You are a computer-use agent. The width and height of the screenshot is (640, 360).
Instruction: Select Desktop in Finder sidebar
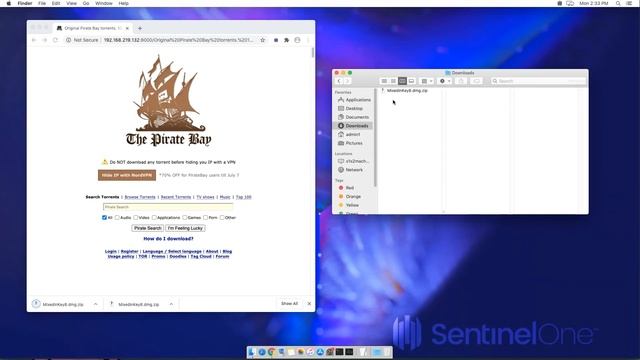(351, 109)
